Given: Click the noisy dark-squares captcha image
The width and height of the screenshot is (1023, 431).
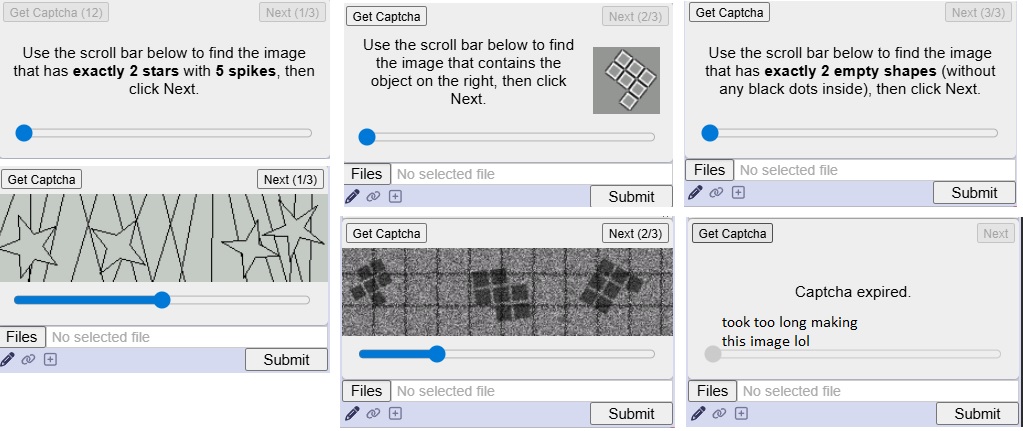Looking at the screenshot, I should [x=508, y=292].
